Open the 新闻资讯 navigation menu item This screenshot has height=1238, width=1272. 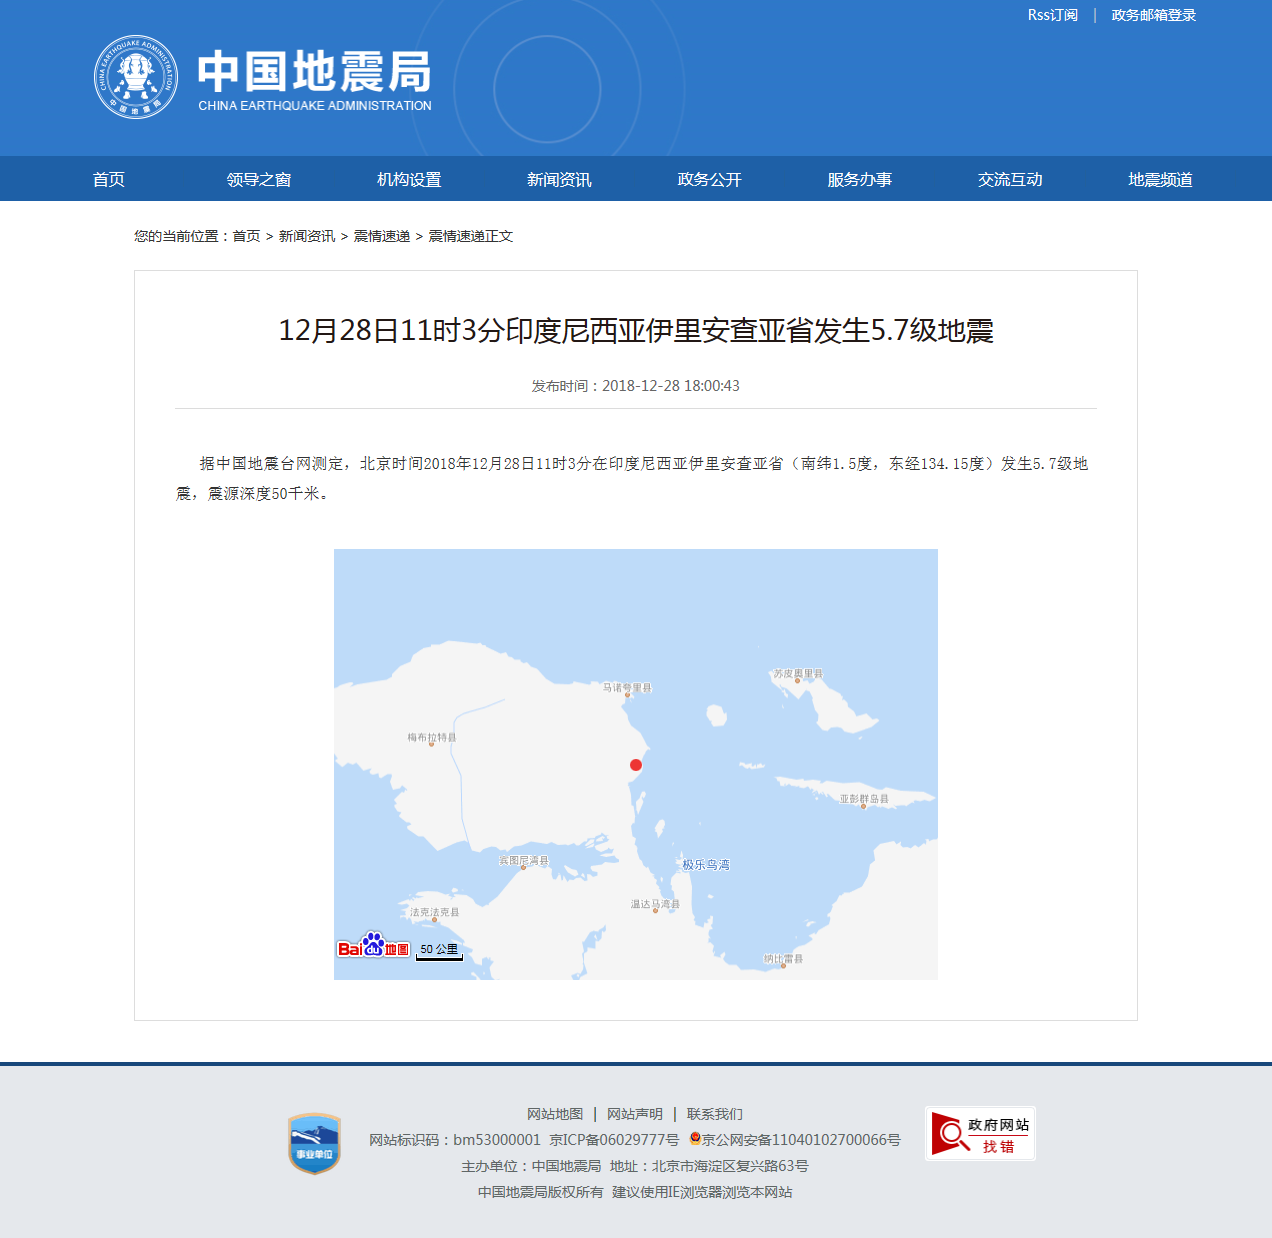[559, 179]
